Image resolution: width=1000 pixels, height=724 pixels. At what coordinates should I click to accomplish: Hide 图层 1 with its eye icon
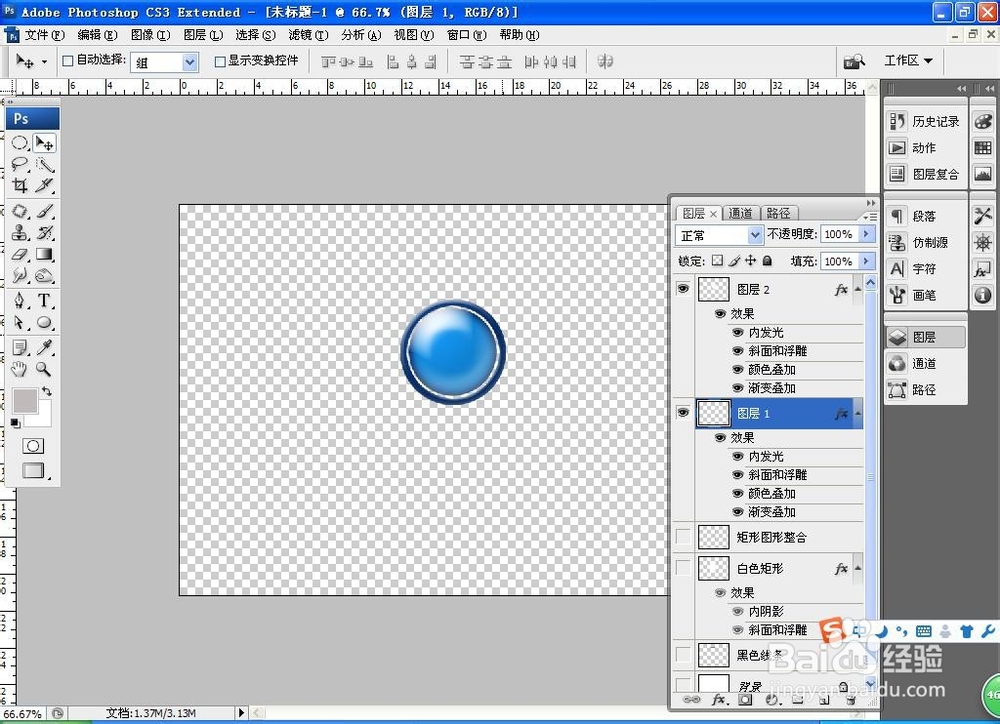(683, 413)
